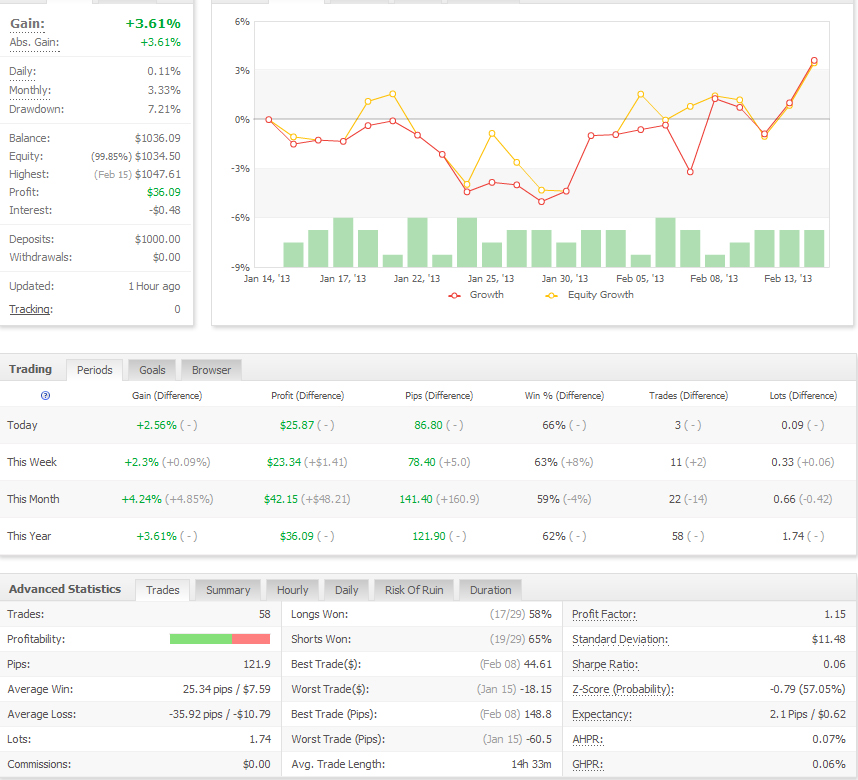Open the Hourly statistics tab

tap(293, 590)
